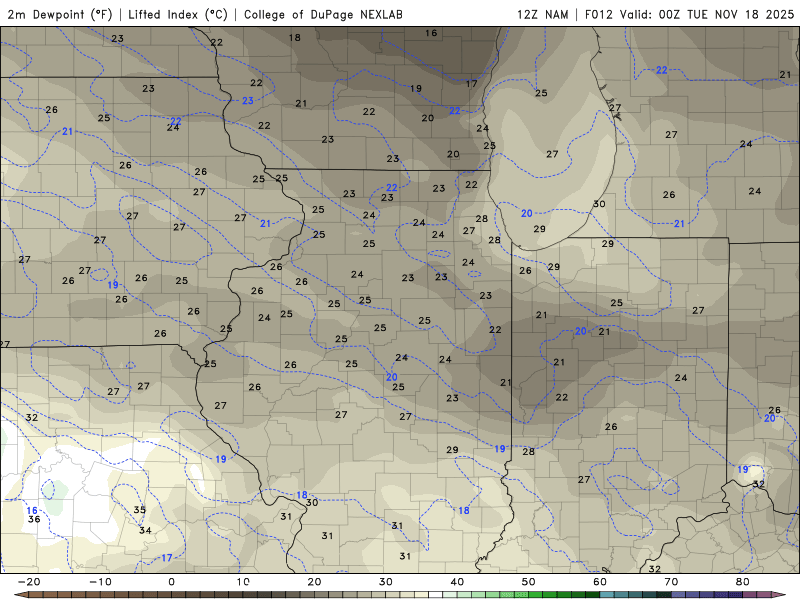Click the "F012 Valid: 00Z TUE NOV 18 2025" text
The height and width of the screenshot is (600, 800).
point(689,14)
